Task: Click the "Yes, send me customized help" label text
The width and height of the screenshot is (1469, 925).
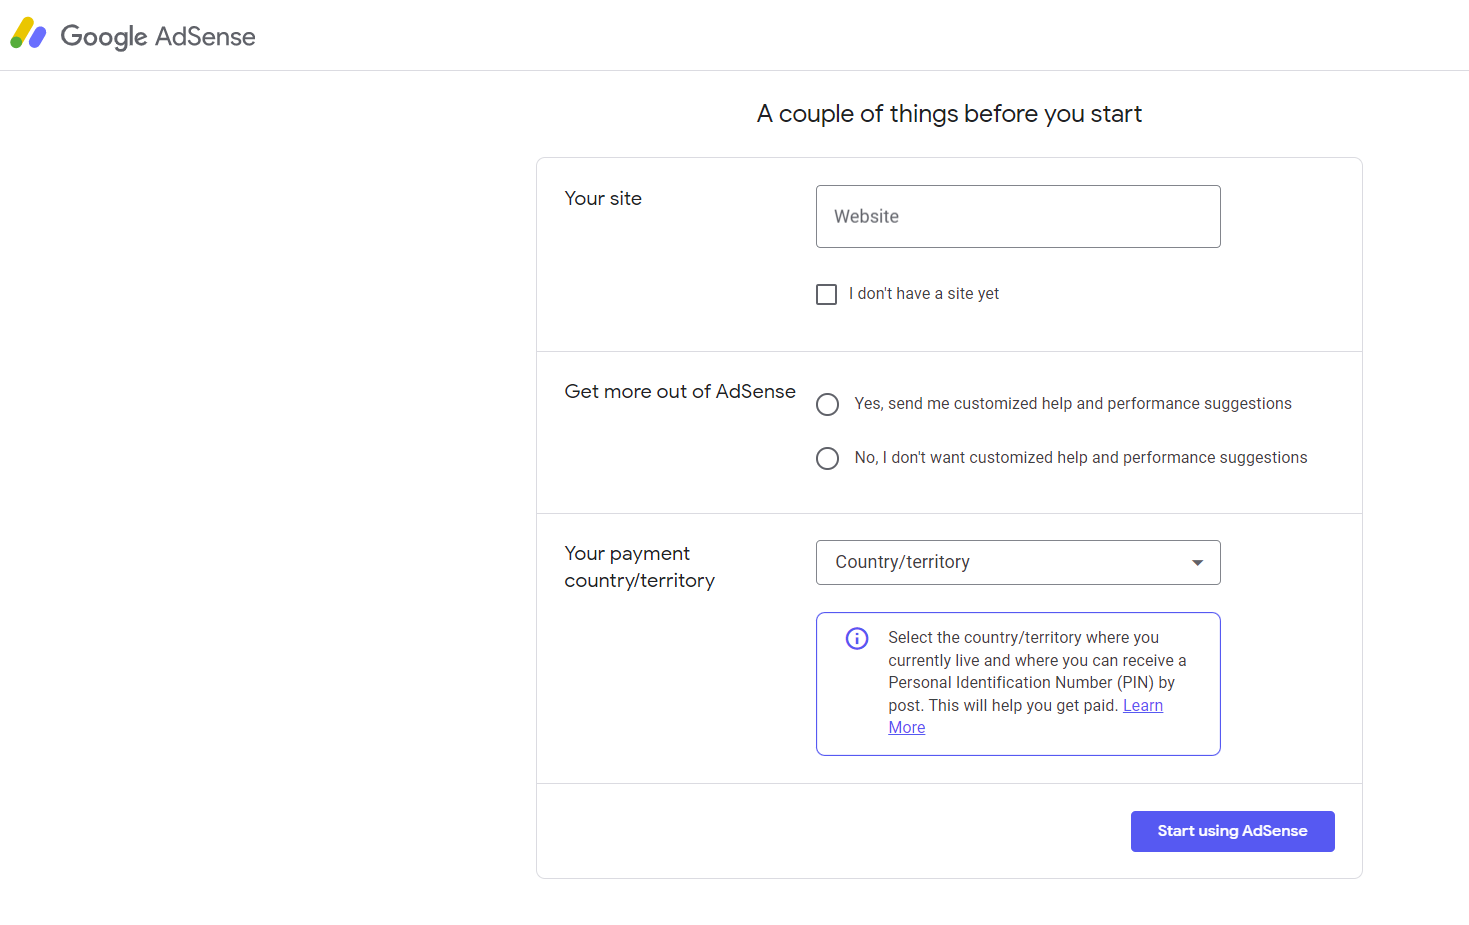Action: tap(1072, 404)
